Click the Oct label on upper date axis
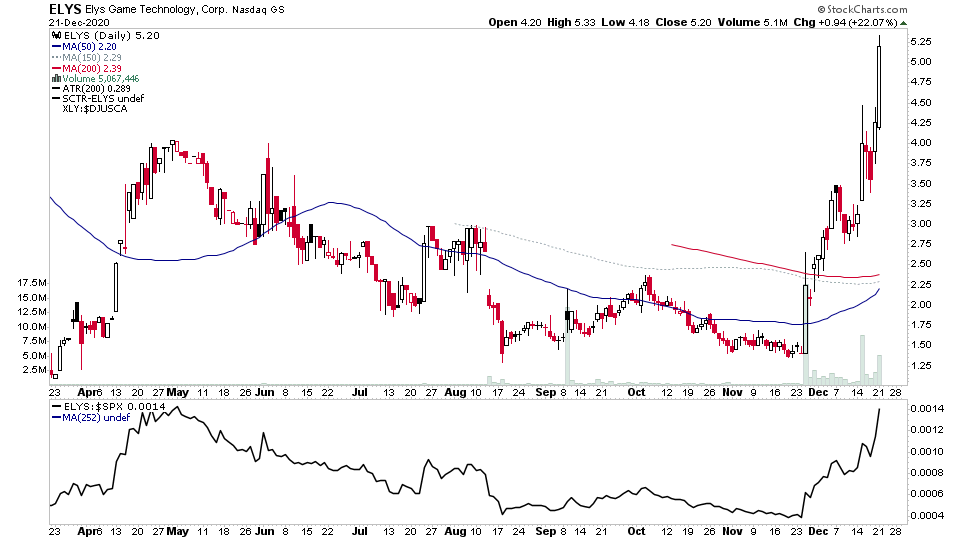The width and height of the screenshot is (960, 540). 637,392
